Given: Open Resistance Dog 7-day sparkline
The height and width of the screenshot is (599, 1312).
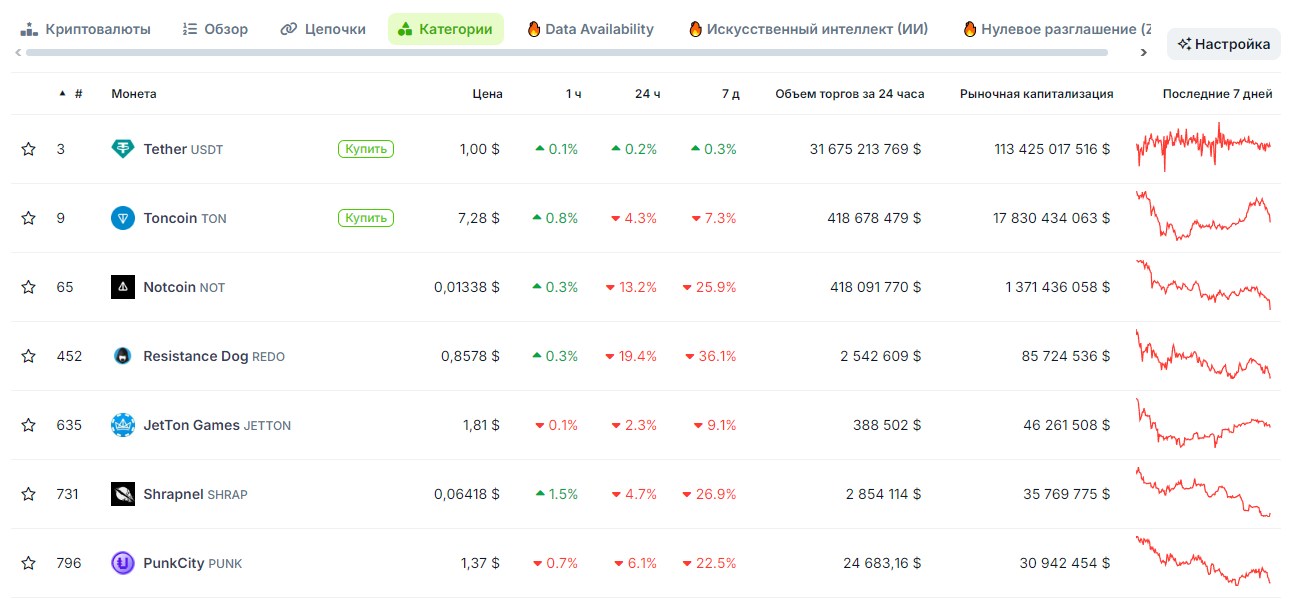Looking at the screenshot, I should click(1203, 353).
